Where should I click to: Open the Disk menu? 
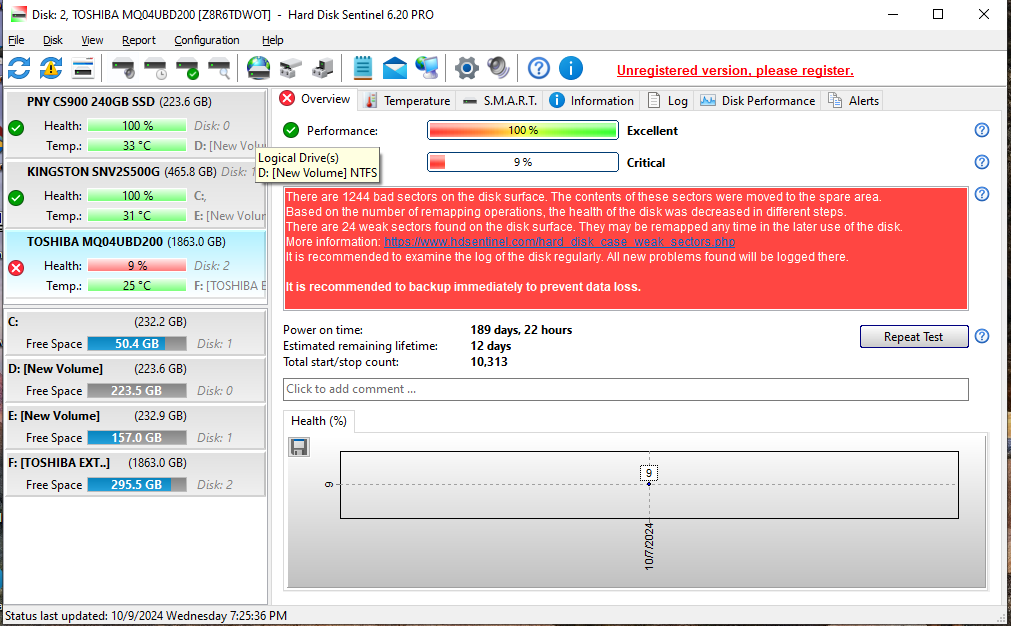click(53, 40)
